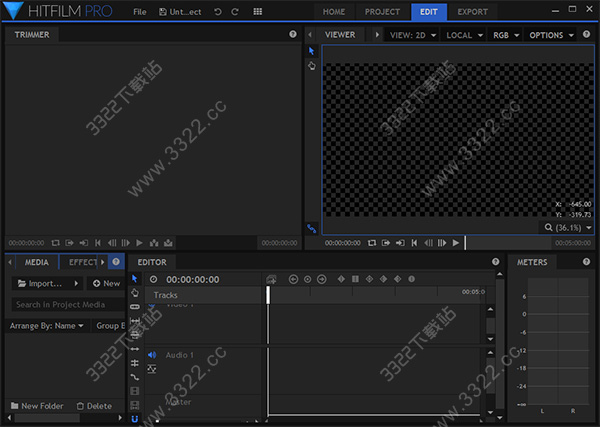Click the Viewer zoom percentage control
The image size is (600, 427).
[569, 227]
